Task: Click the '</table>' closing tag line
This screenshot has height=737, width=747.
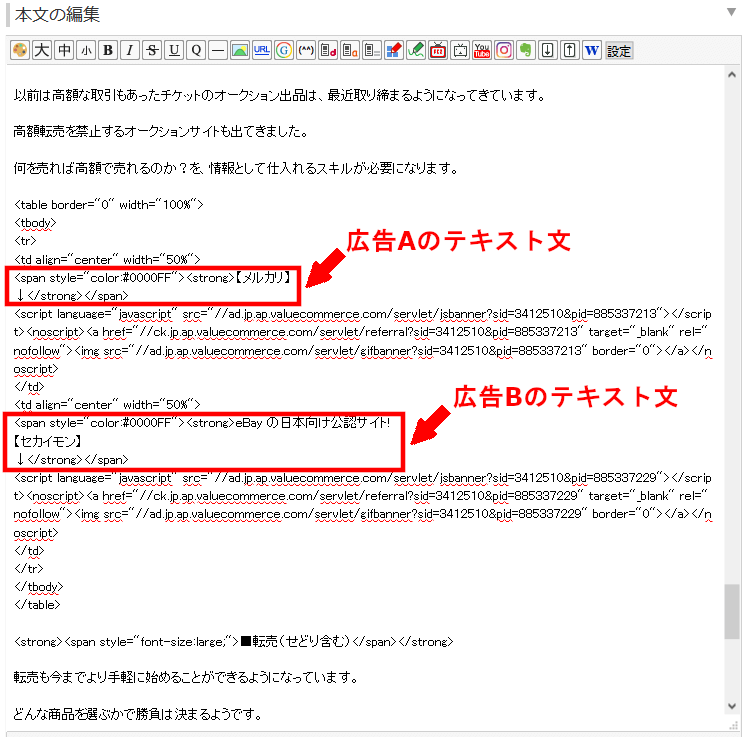Action: [x=37, y=605]
